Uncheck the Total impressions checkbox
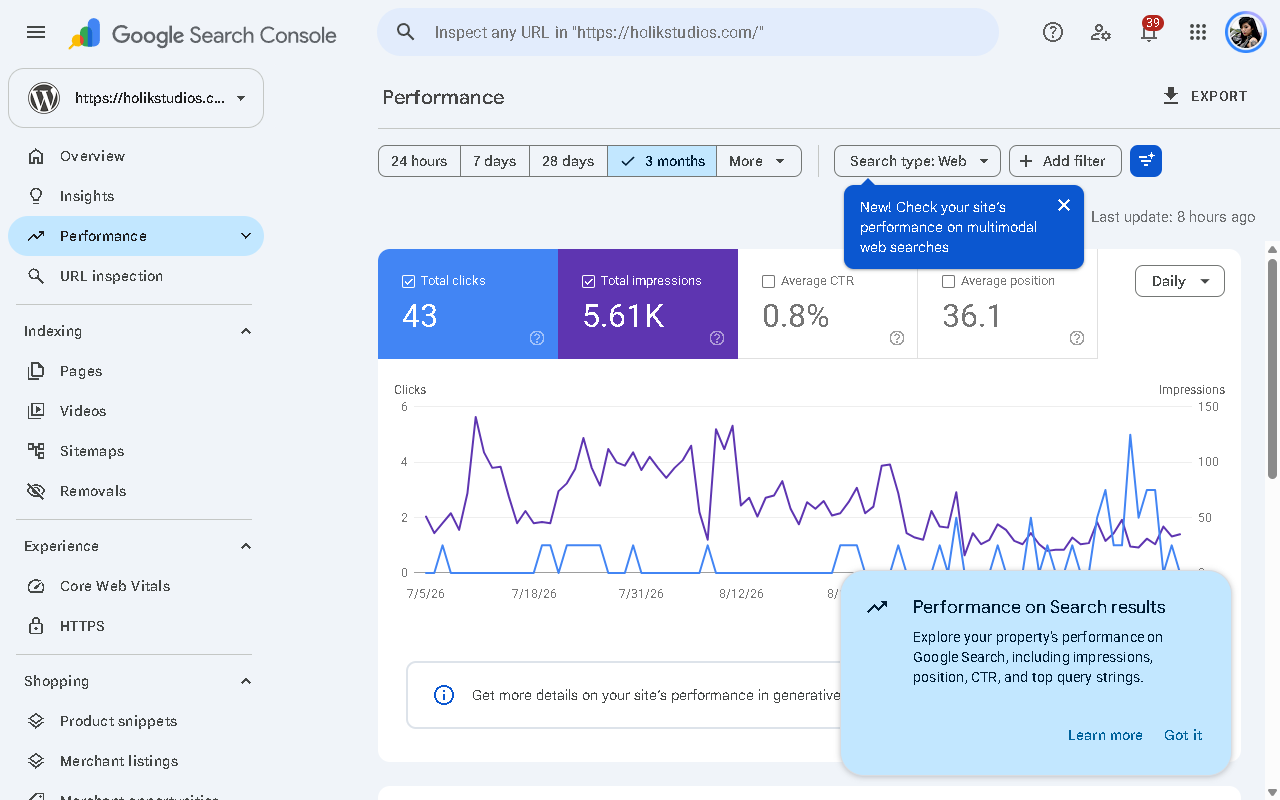This screenshot has width=1280, height=800. point(588,282)
